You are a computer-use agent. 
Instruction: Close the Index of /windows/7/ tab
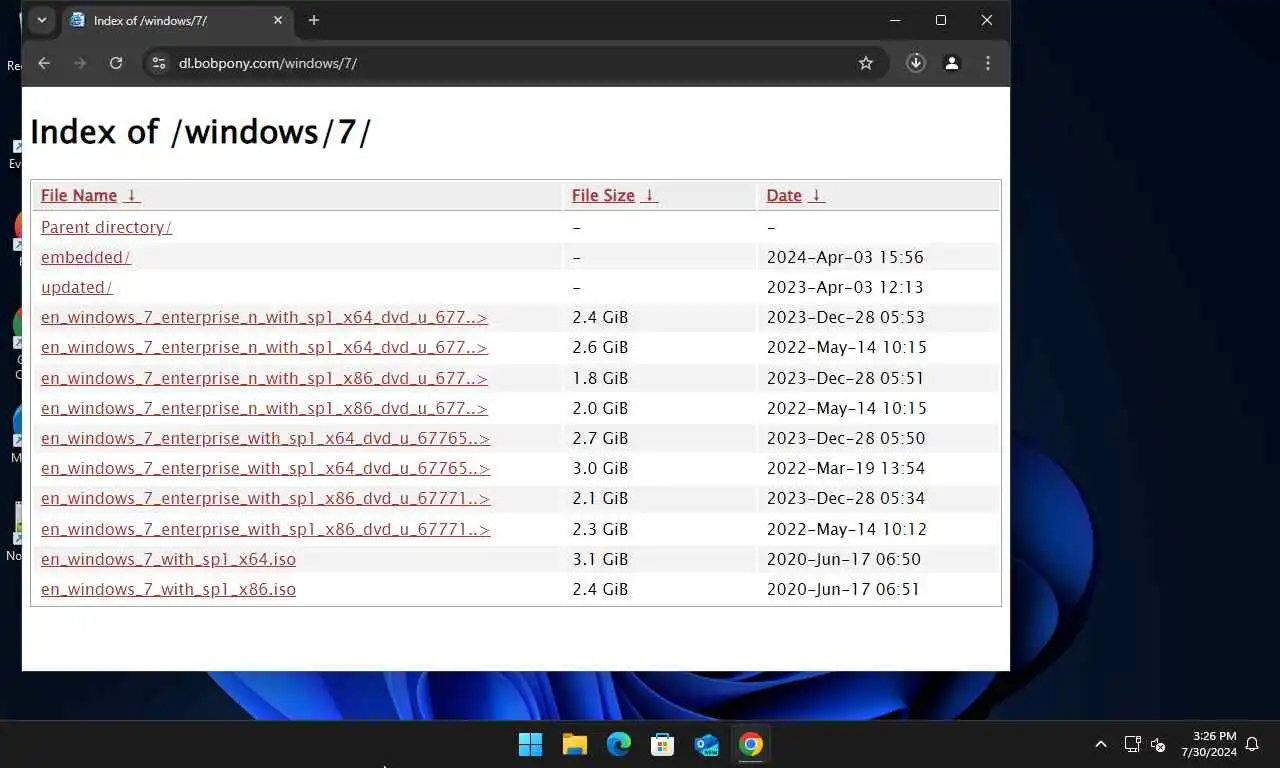tap(278, 20)
